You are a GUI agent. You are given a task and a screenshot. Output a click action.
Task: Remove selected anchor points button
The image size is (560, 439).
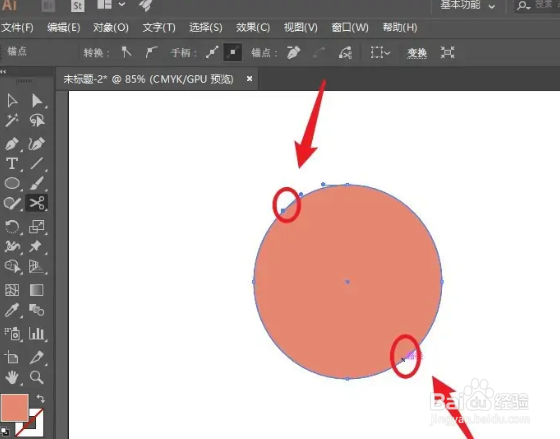point(293,53)
